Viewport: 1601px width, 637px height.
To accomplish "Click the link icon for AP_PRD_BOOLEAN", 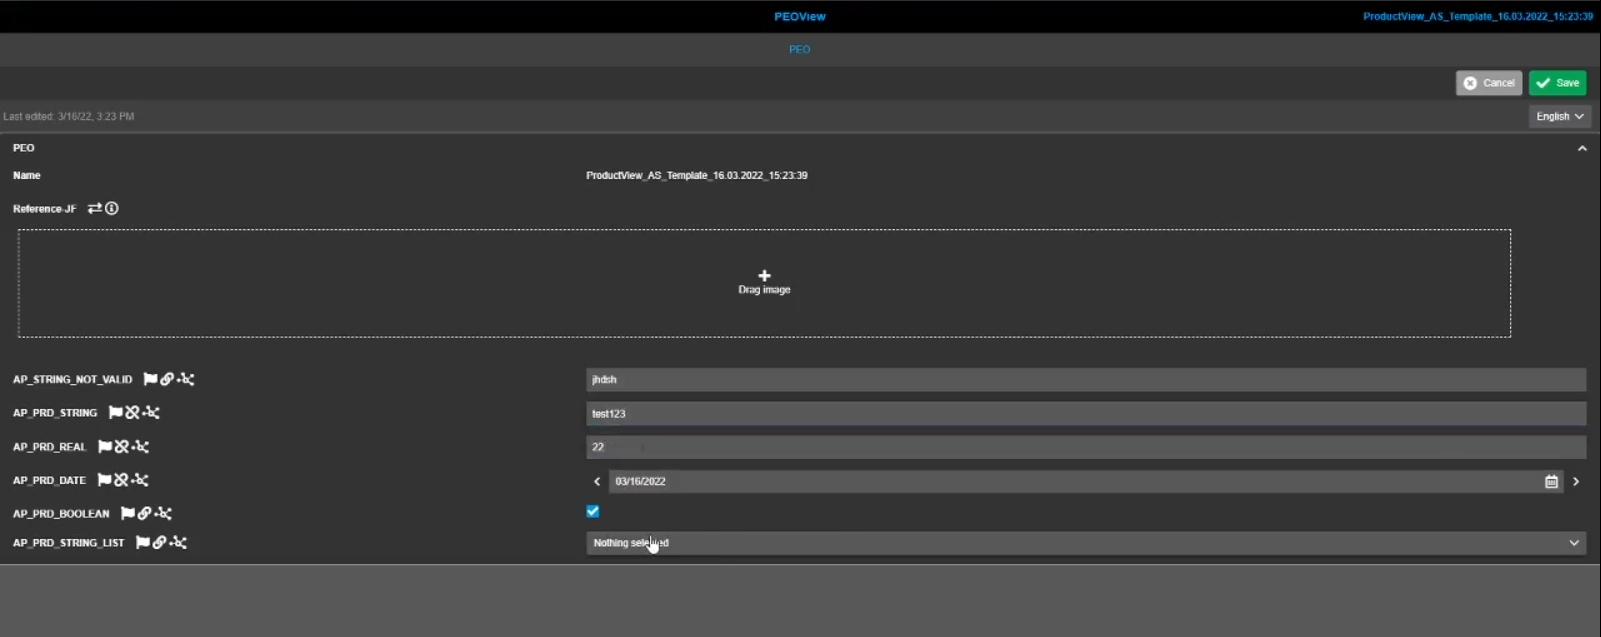I will 145,513.
